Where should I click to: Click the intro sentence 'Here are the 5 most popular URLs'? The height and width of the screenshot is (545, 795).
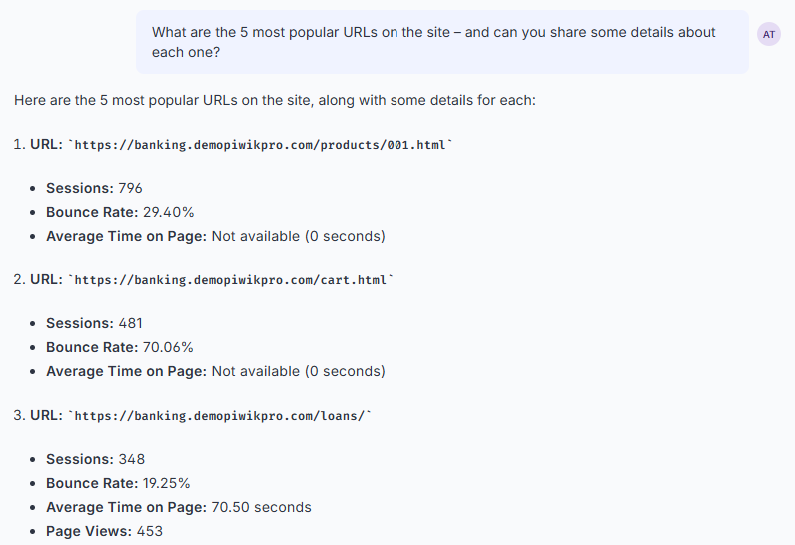click(275, 100)
